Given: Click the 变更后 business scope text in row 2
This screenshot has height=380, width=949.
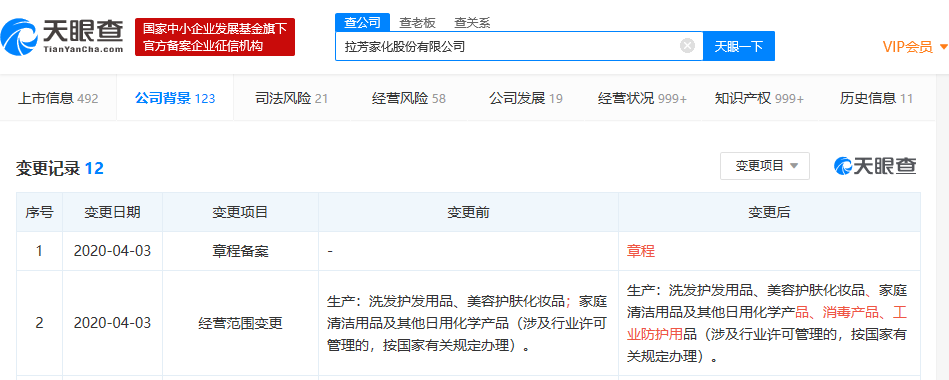Looking at the screenshot, I should point(767,324).
